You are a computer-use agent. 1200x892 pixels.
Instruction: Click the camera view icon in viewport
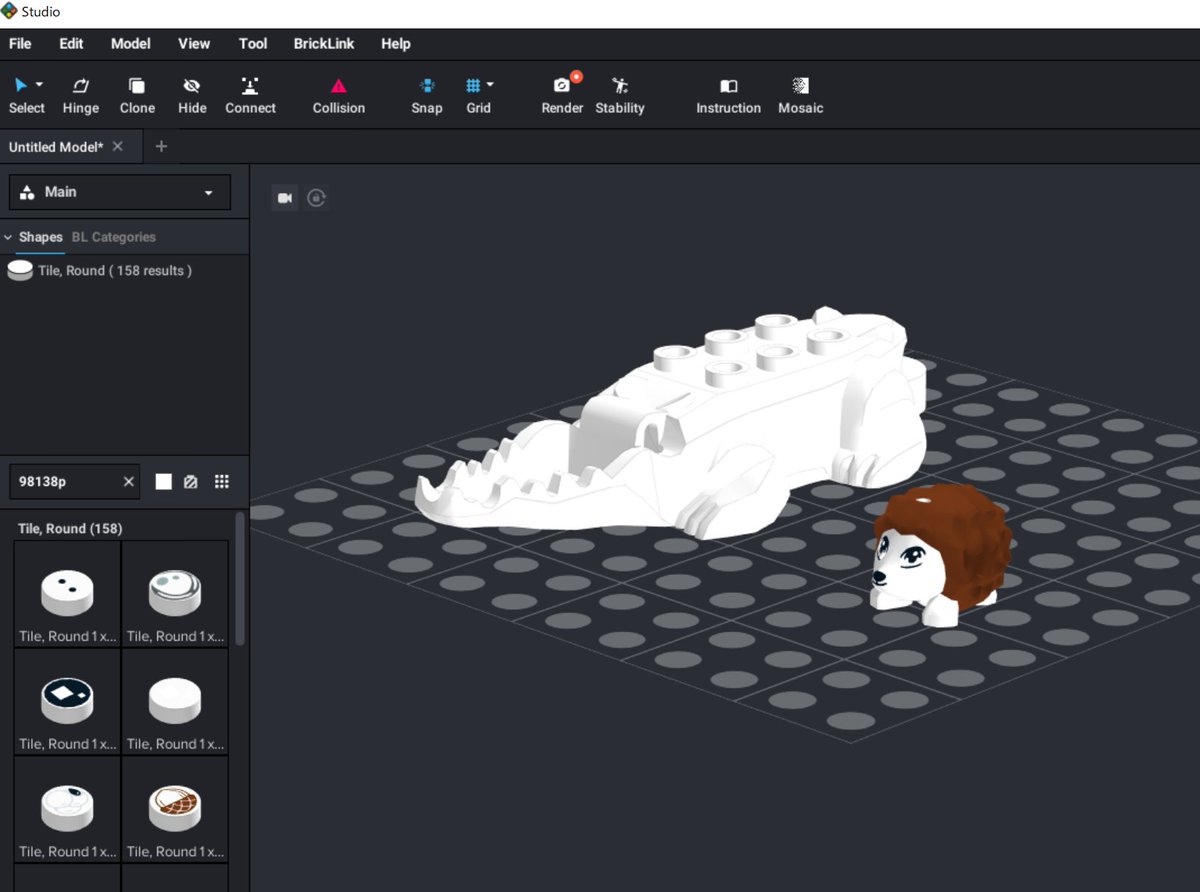click(285, 198)
